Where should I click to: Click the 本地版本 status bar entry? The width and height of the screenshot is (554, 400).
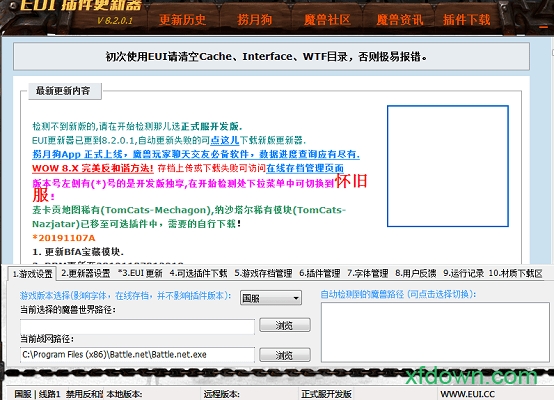pyautogui.click(x=124, y=394)
